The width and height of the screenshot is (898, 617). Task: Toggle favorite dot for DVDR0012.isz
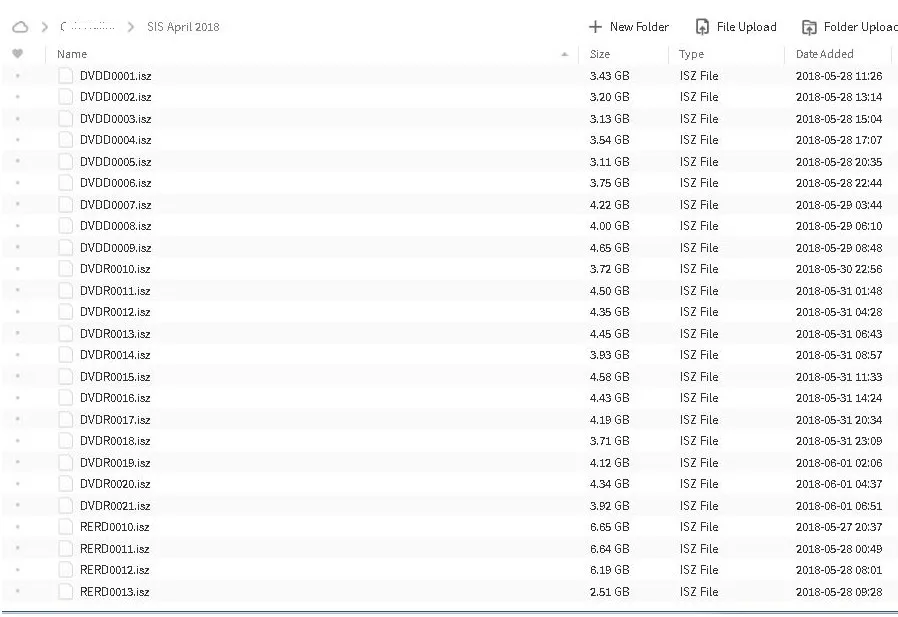tap(18, 312)
